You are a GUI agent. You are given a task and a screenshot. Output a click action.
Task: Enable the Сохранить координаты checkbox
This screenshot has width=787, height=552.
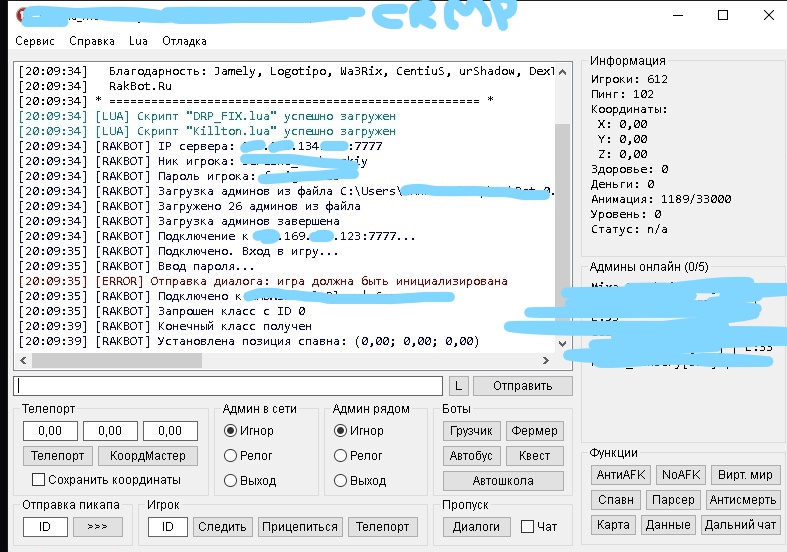pyautogui.click(x=39, y=479)
